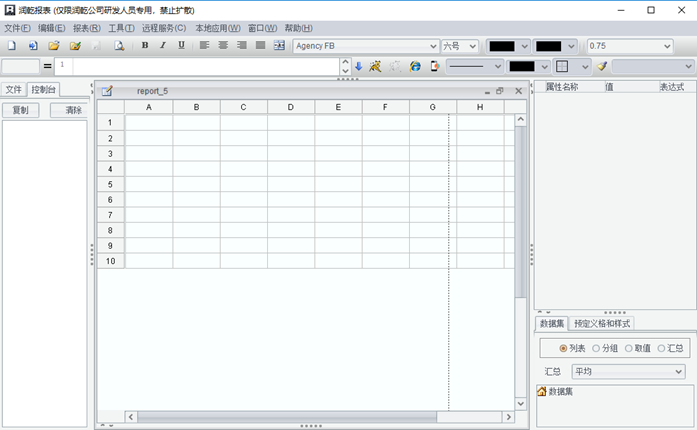Create a new blank report
The height and width of the screenshot is (430, 697).
click(x=12, y=45)
